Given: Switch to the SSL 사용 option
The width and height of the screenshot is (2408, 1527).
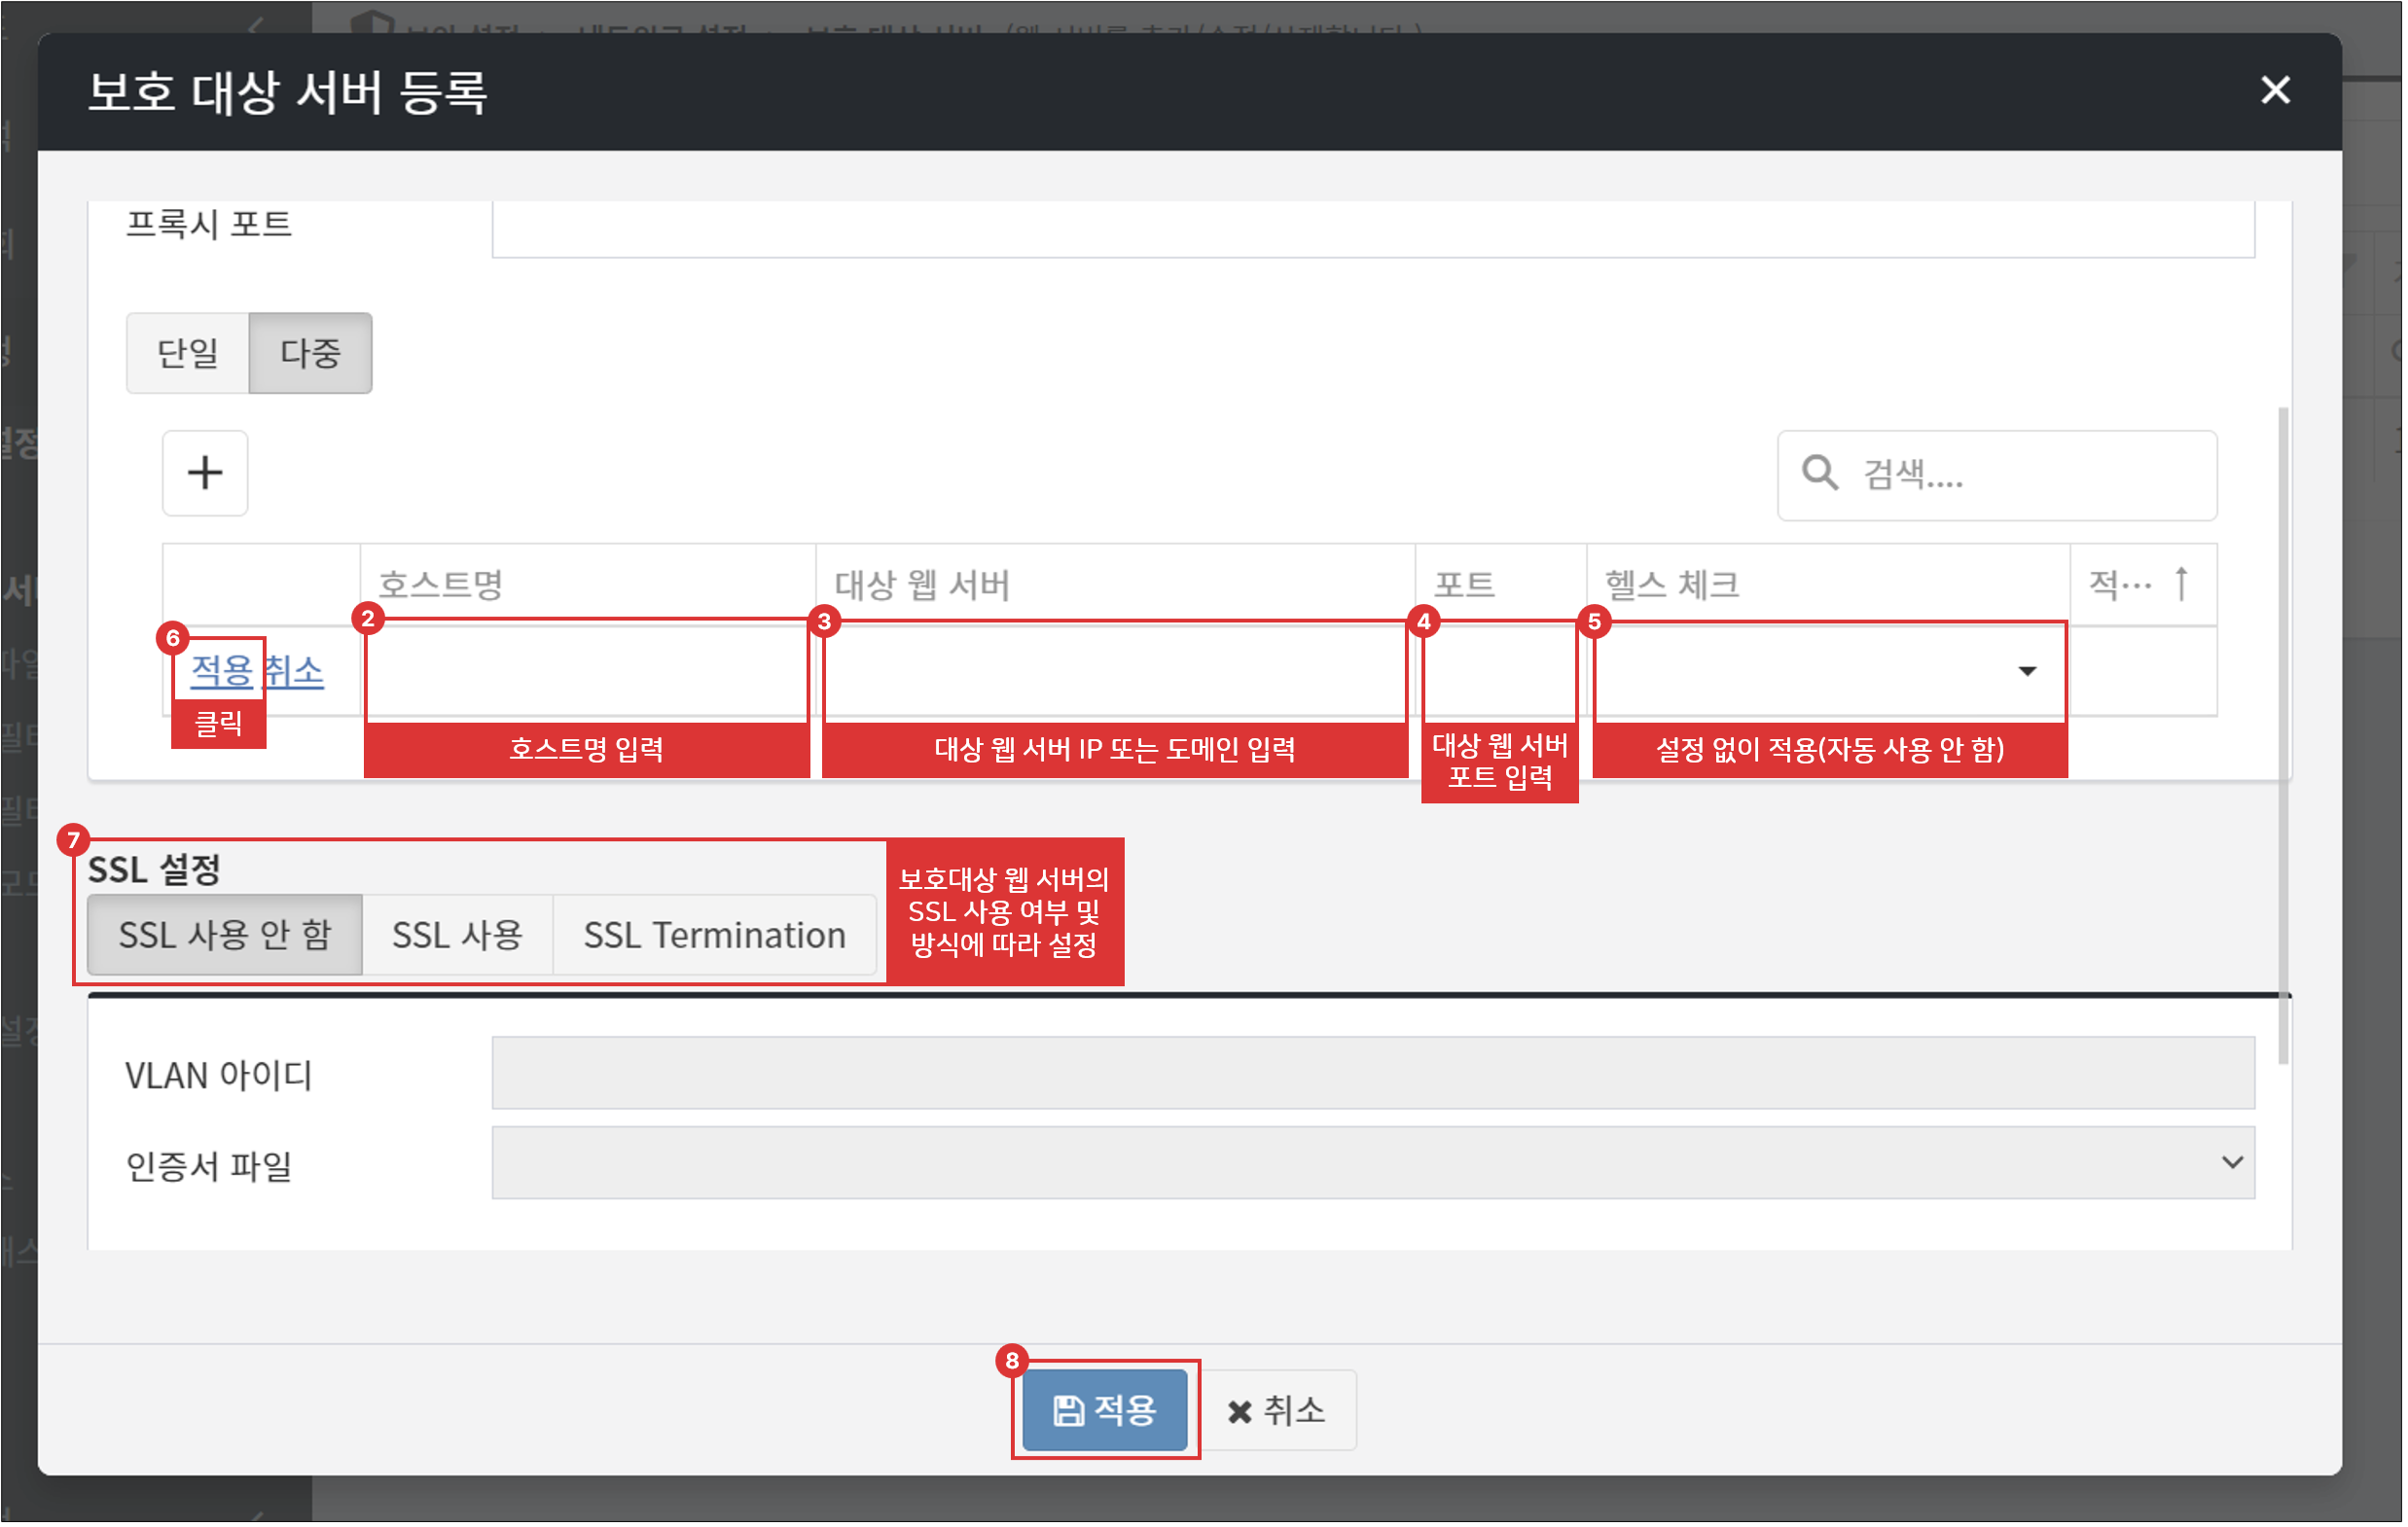Looking at the screenshot, I should pyautogui.click(x=458, y=937).
